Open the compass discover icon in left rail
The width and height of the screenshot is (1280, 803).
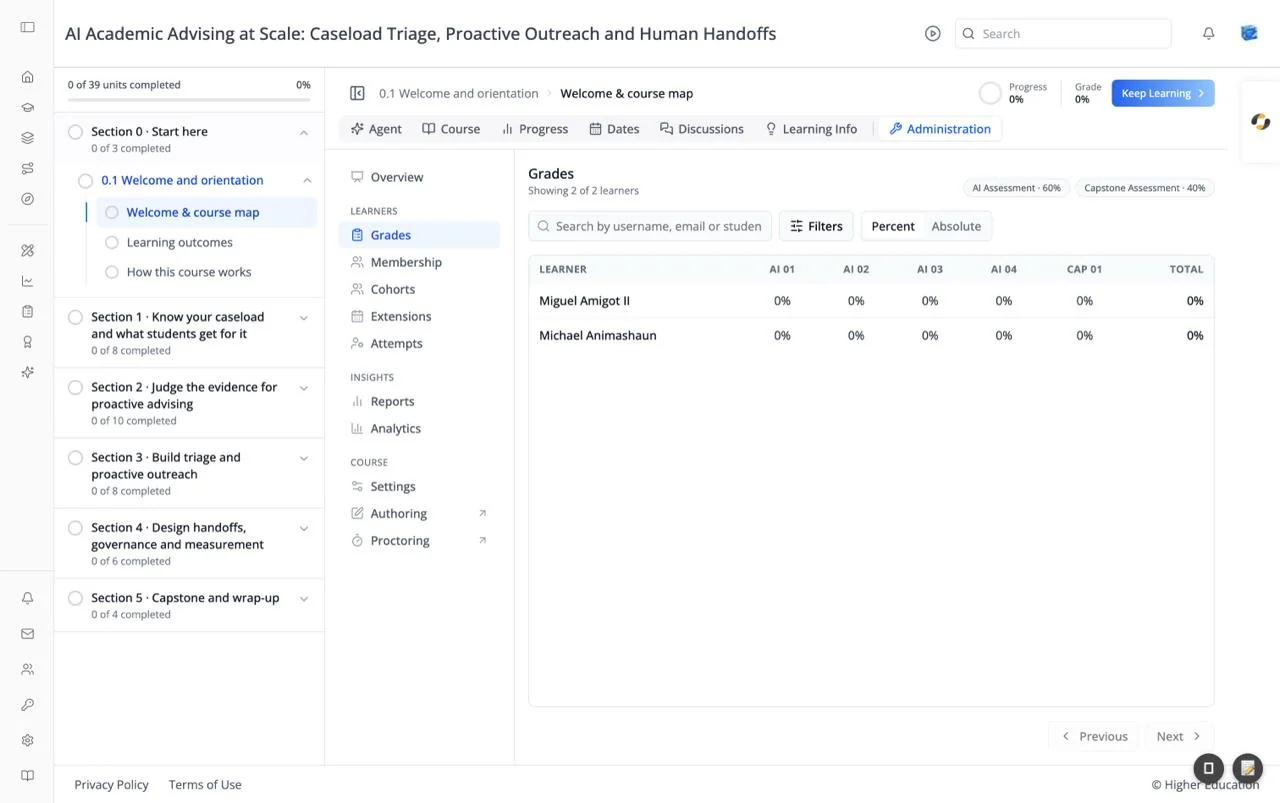pos(27,199)
